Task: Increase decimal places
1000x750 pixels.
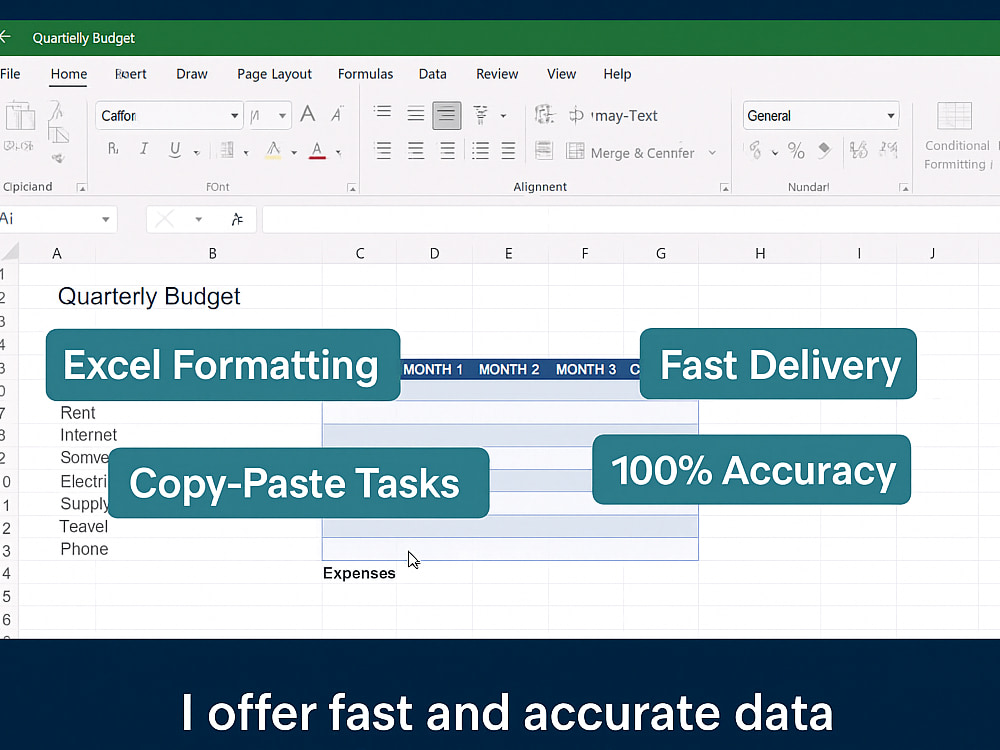Action: pyautogui.click(x=858, y=151)
